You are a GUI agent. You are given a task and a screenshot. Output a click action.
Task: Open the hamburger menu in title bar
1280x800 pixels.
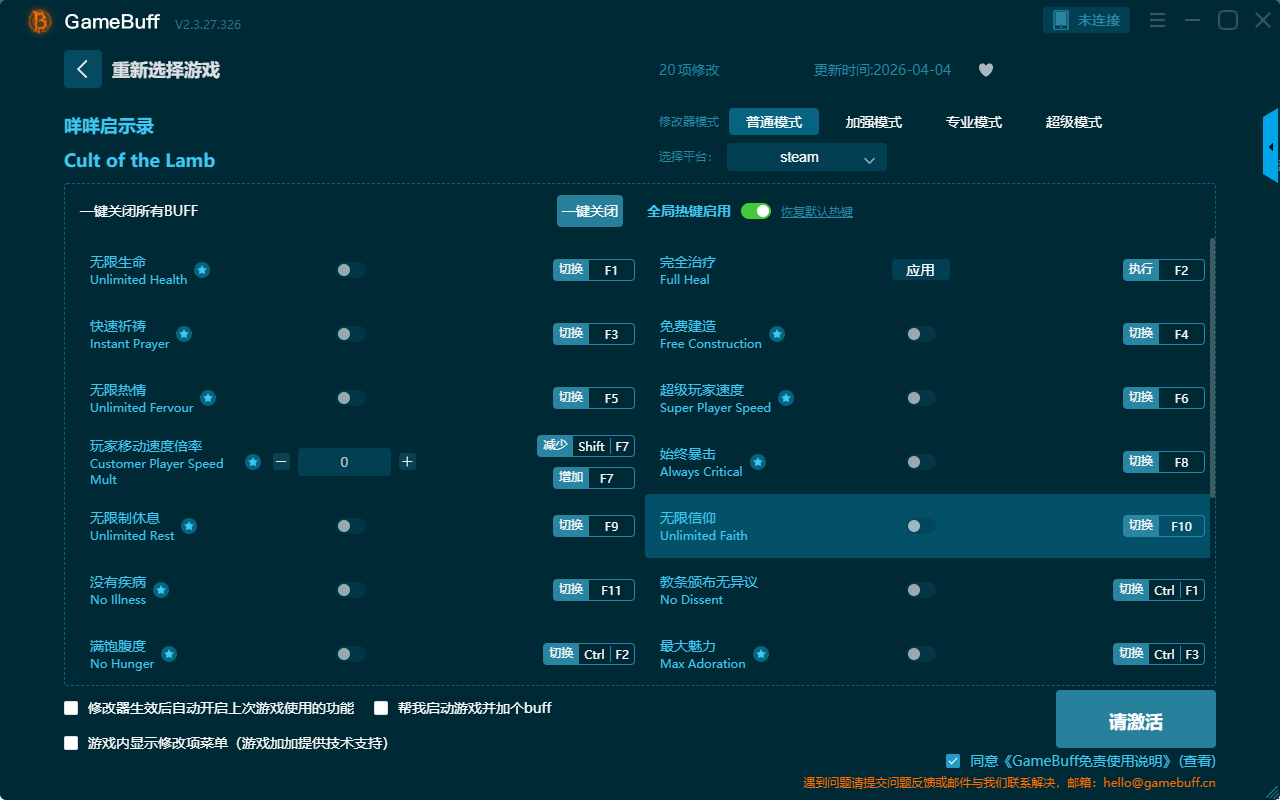pos(1157,20)
